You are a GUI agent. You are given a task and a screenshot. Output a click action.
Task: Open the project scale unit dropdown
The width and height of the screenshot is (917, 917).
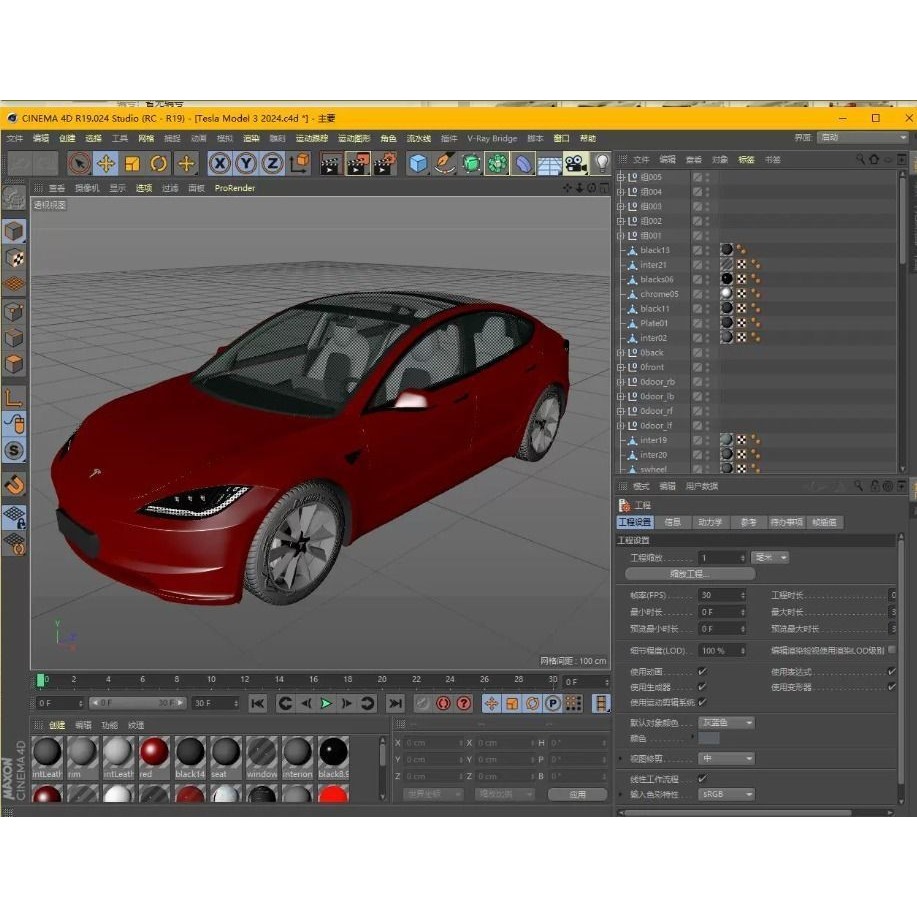tap(770, 558)
